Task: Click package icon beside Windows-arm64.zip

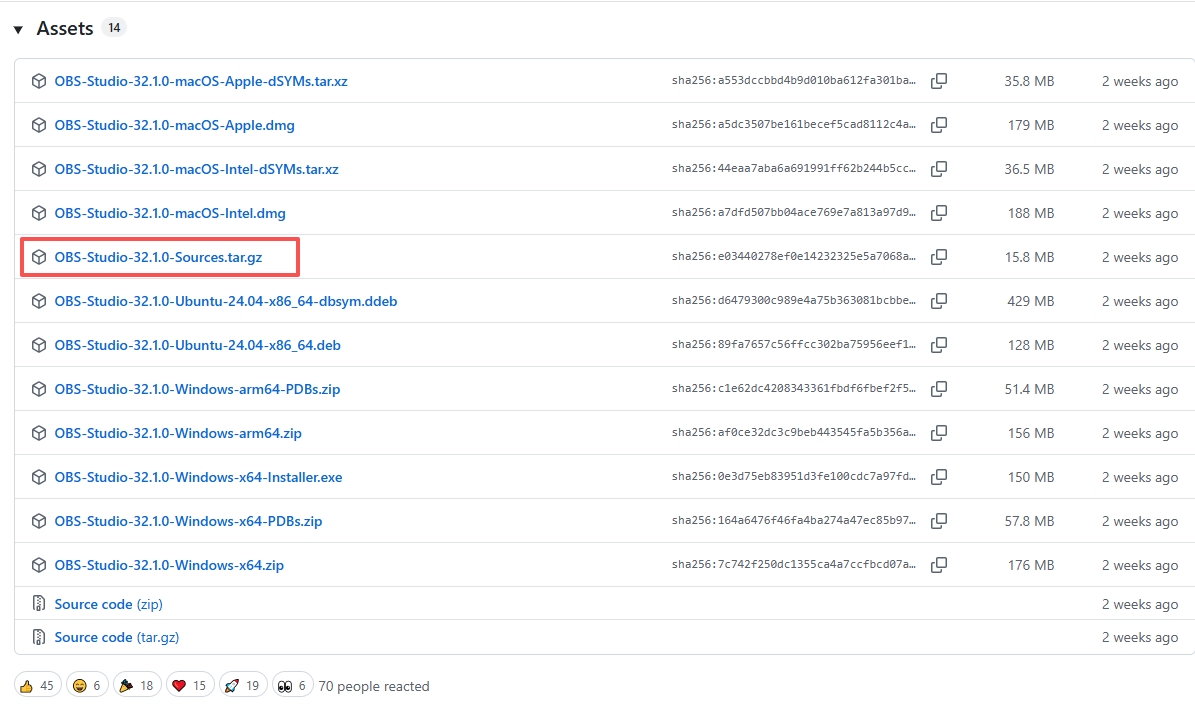Action: (39, 433)
